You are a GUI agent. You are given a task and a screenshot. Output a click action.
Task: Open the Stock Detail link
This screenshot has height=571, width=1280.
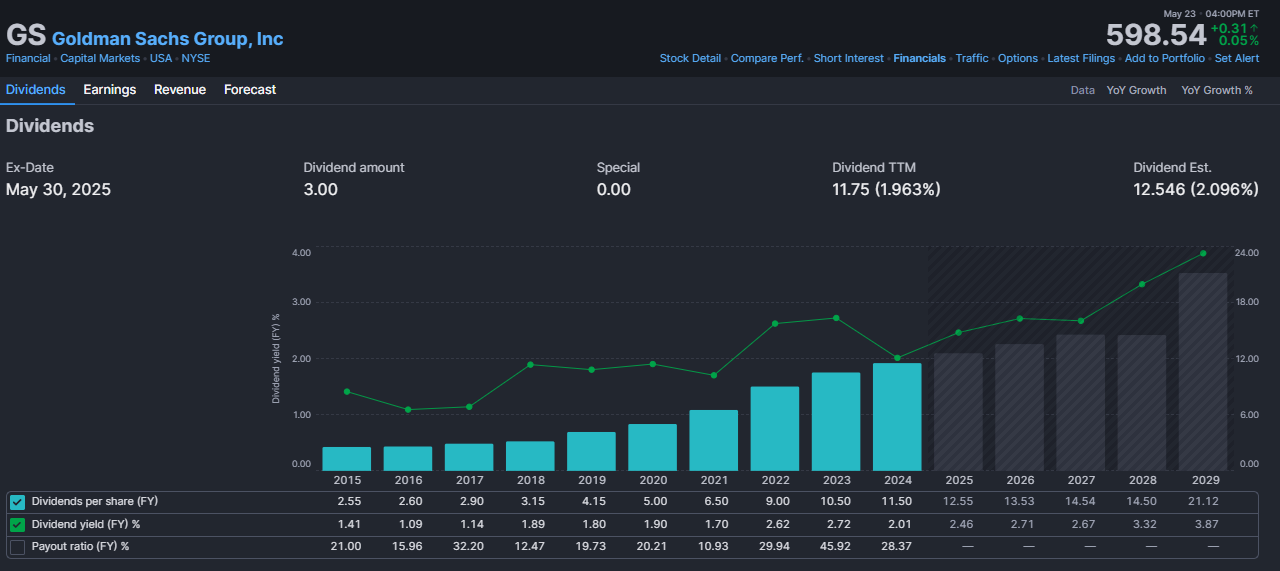tap(690, 58)
